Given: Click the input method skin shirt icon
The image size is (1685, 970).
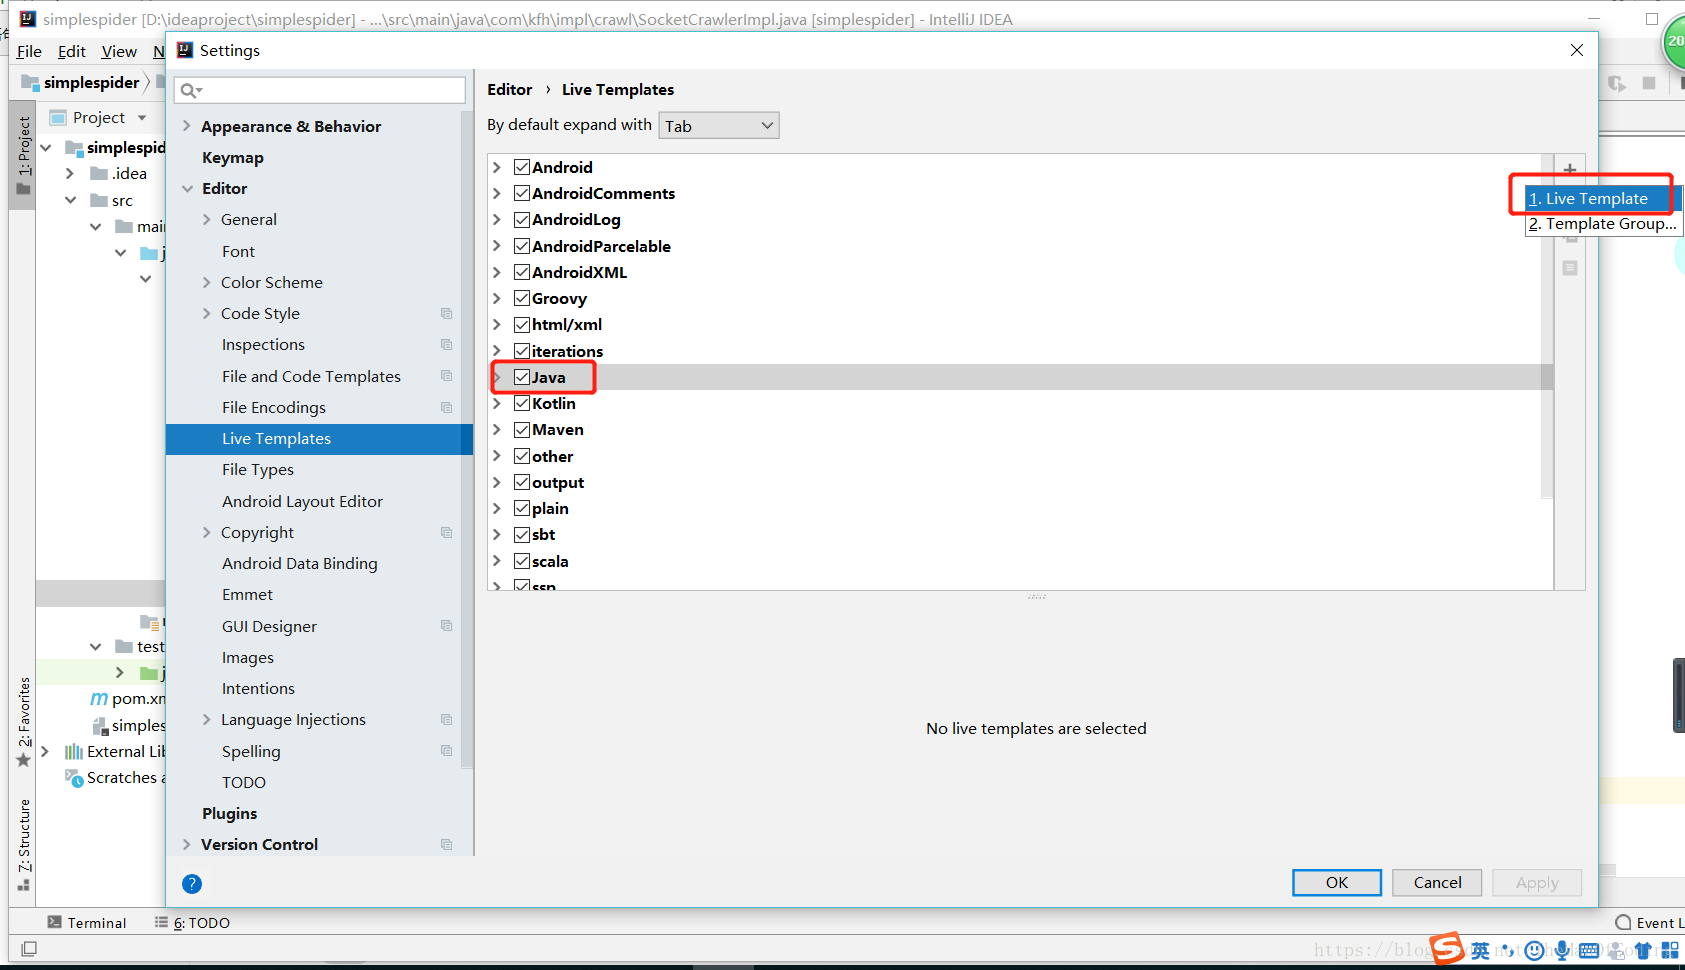Looking at the screenshot, I should click(x=1643, y=950).
